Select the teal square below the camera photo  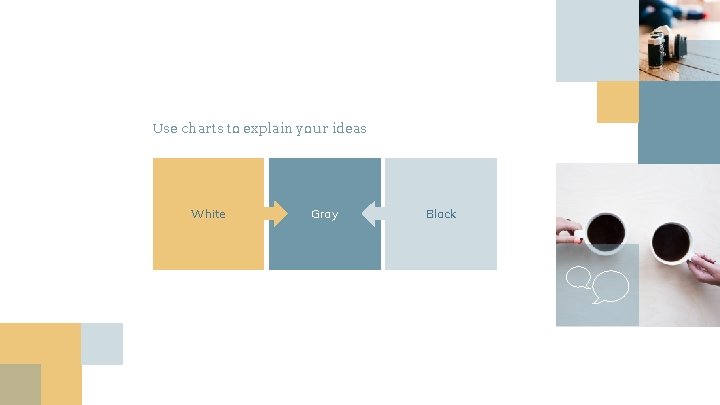pos(679,122)
